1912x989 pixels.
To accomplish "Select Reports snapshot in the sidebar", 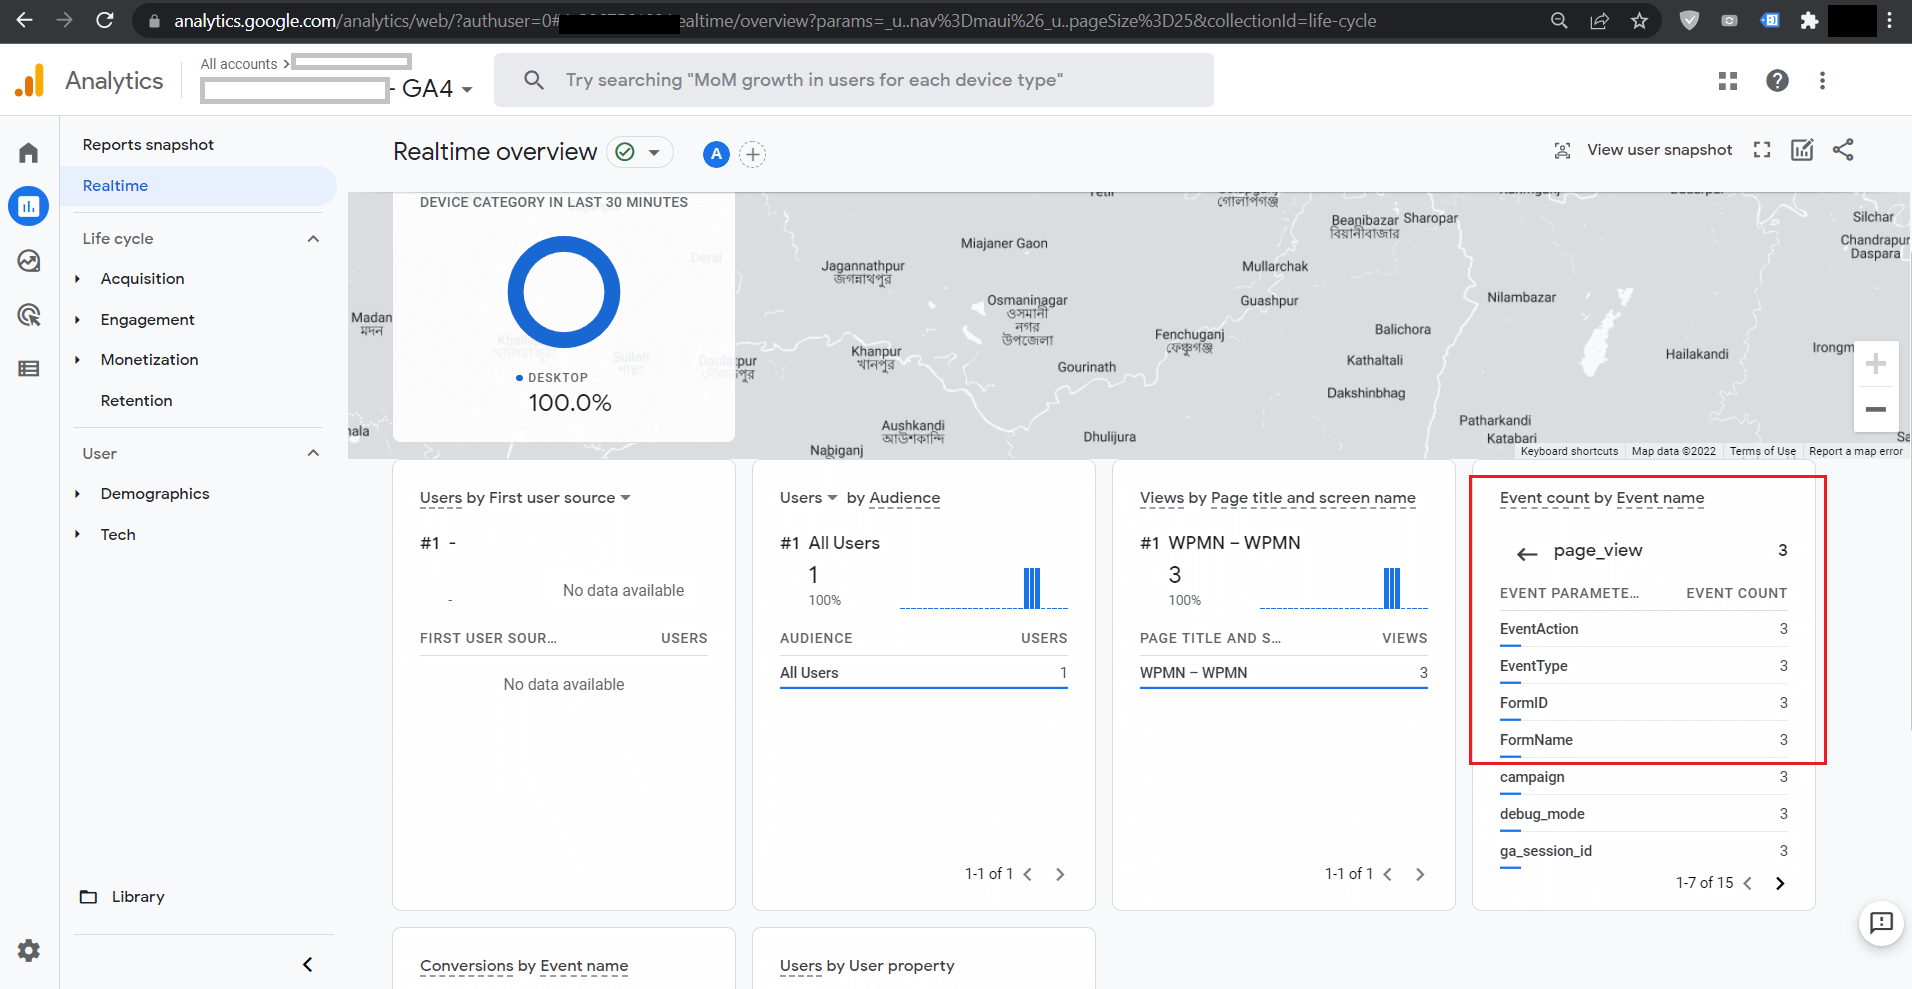I will (148, 145).
